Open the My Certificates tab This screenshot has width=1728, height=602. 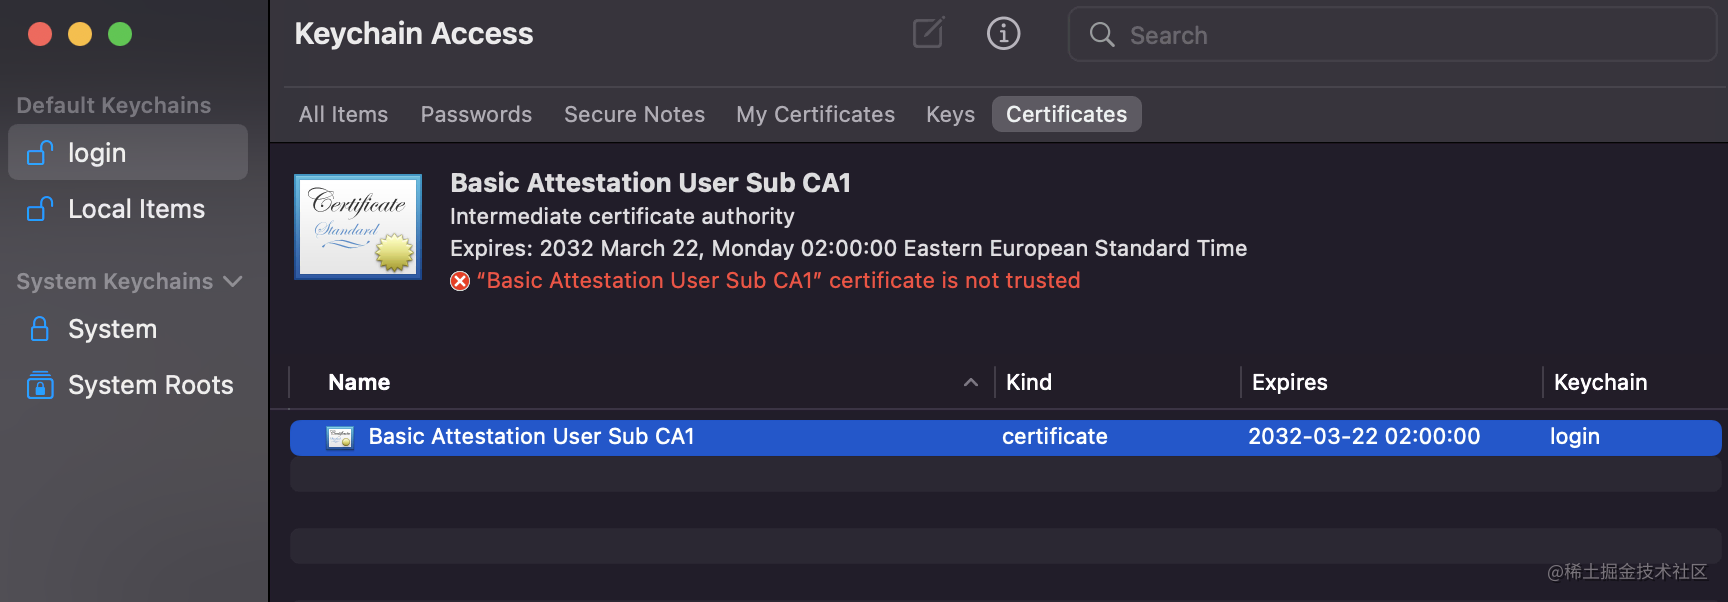click(815, 114)
